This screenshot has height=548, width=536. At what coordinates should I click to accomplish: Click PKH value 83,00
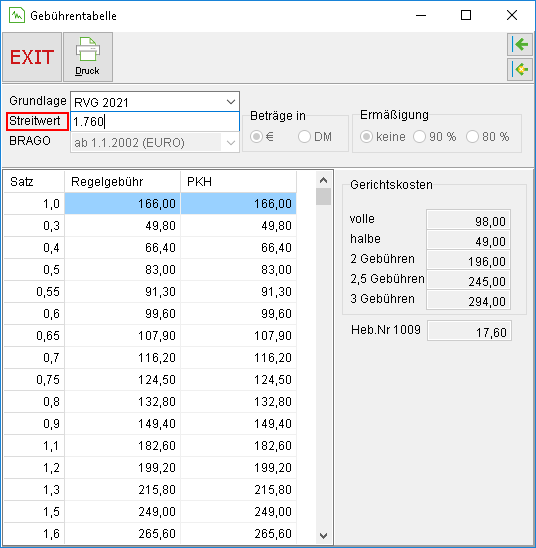point(239,269)
